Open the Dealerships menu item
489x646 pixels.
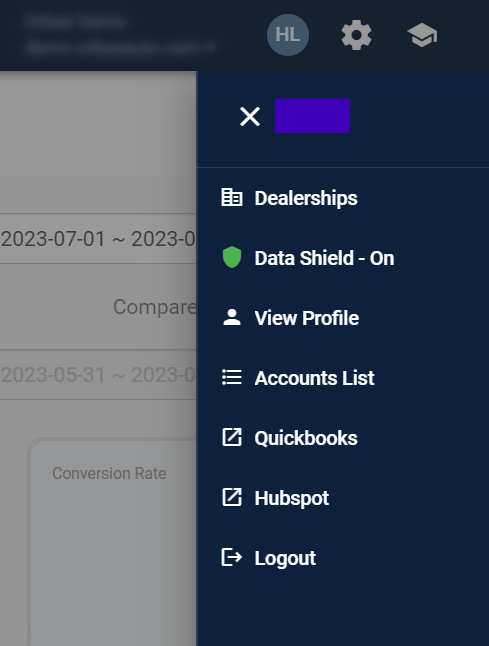tap(306, 198)
